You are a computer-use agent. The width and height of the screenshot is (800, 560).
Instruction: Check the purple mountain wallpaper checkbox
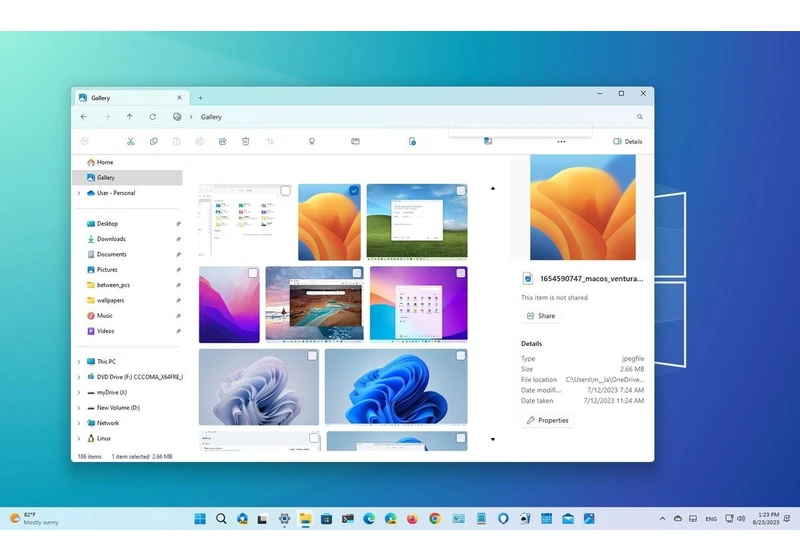click(253, 273)
